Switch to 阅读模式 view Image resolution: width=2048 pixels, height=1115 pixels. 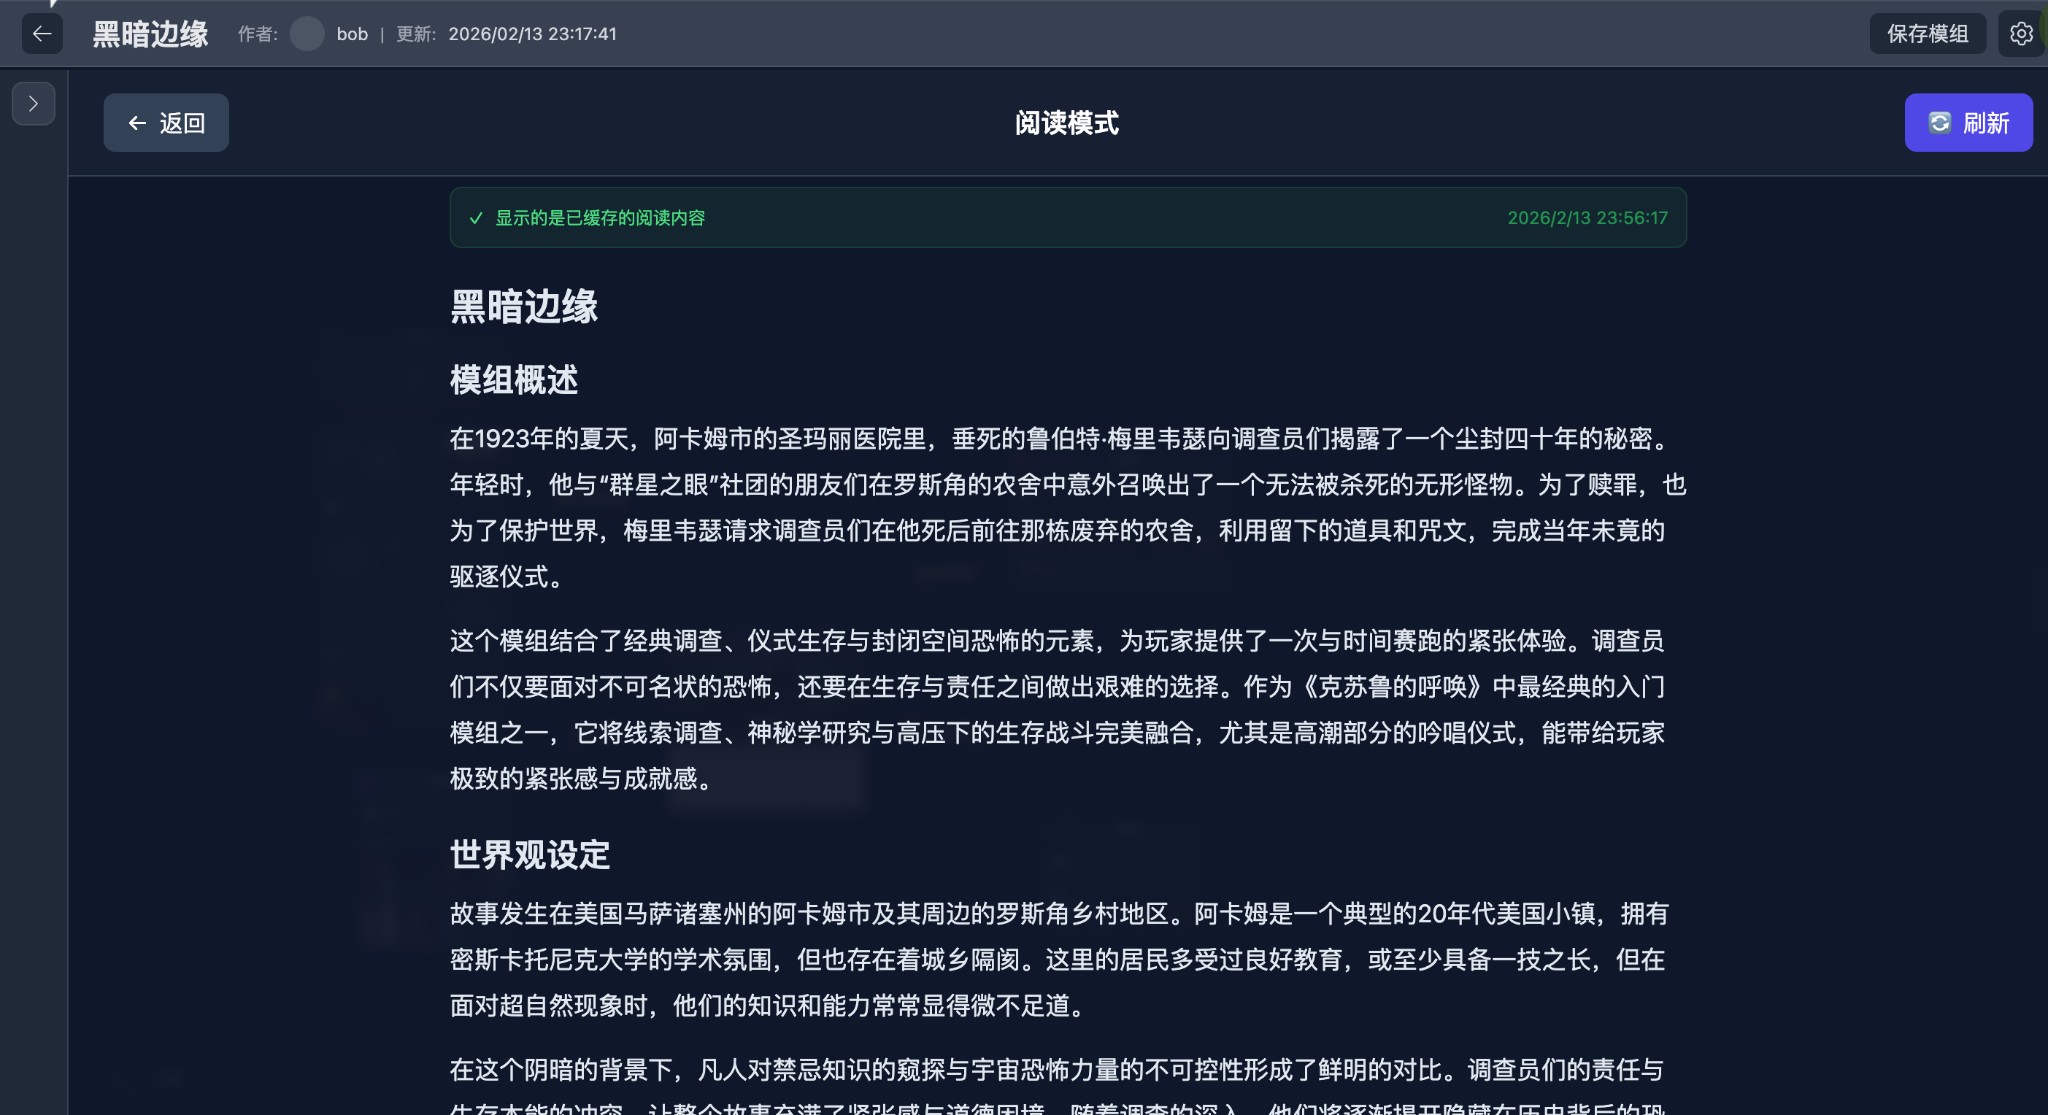pos(1067,123)
